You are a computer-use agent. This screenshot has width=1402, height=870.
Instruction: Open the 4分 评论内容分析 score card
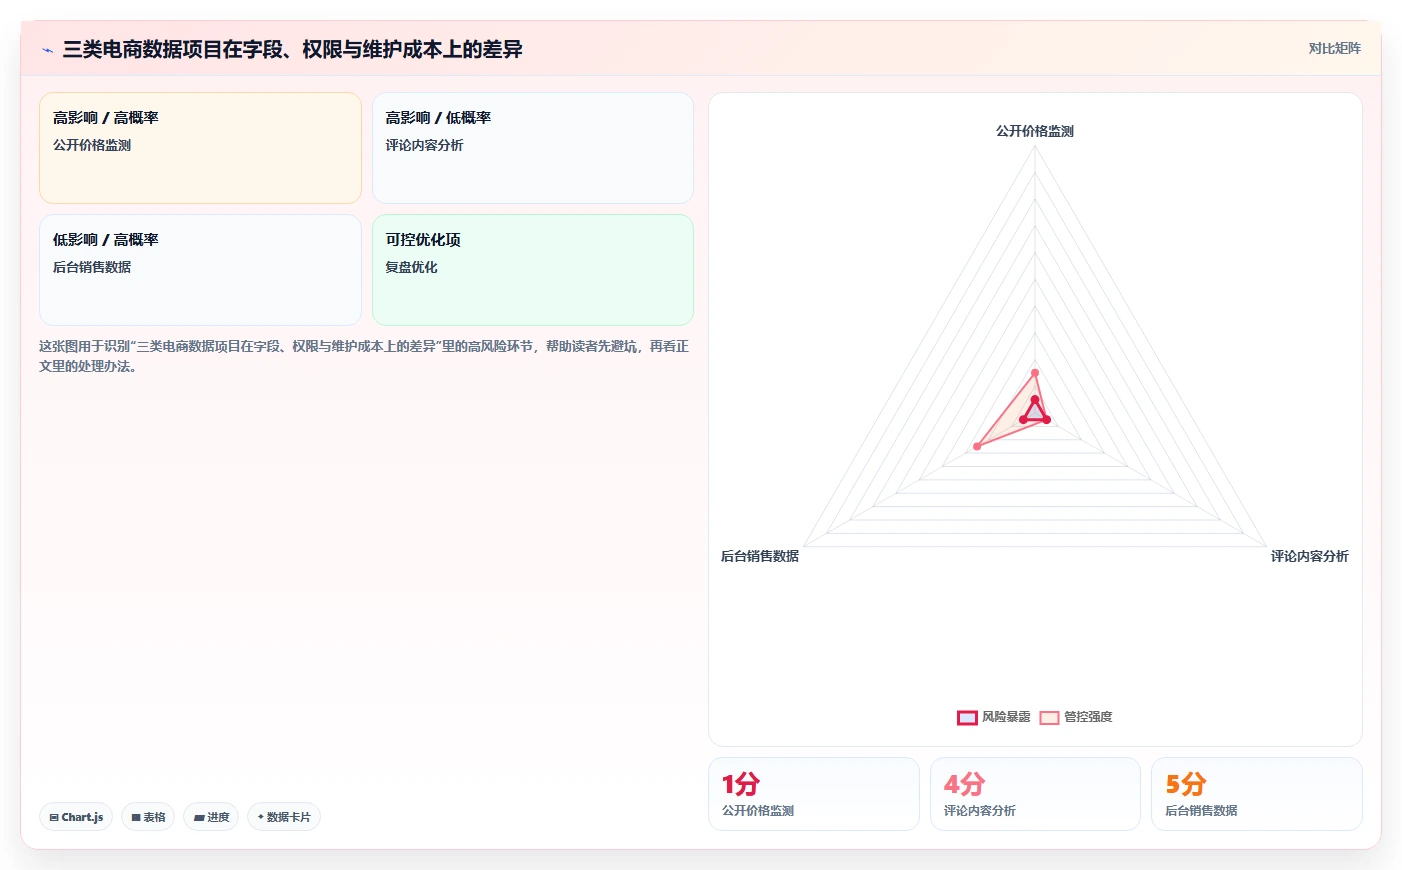click(1035, 794)
